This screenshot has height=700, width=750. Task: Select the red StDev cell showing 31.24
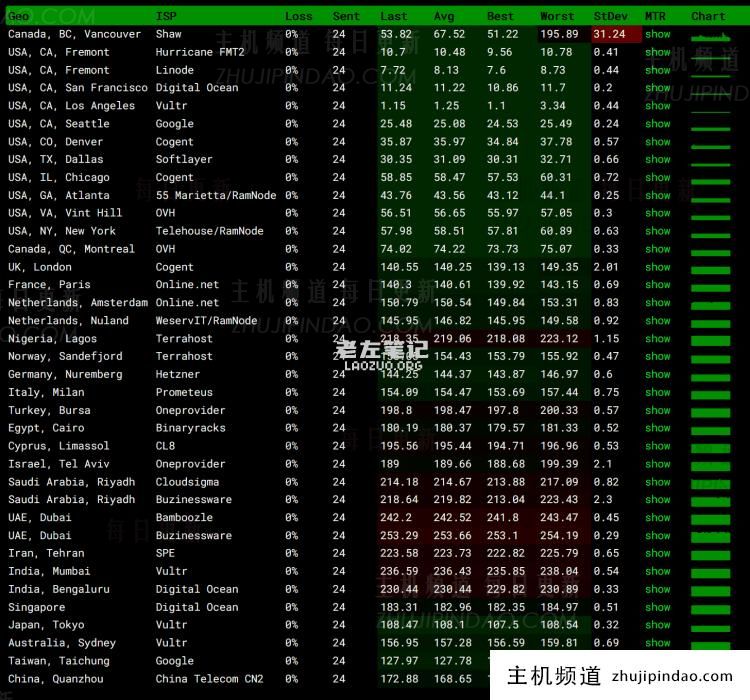tap(609, 34)
